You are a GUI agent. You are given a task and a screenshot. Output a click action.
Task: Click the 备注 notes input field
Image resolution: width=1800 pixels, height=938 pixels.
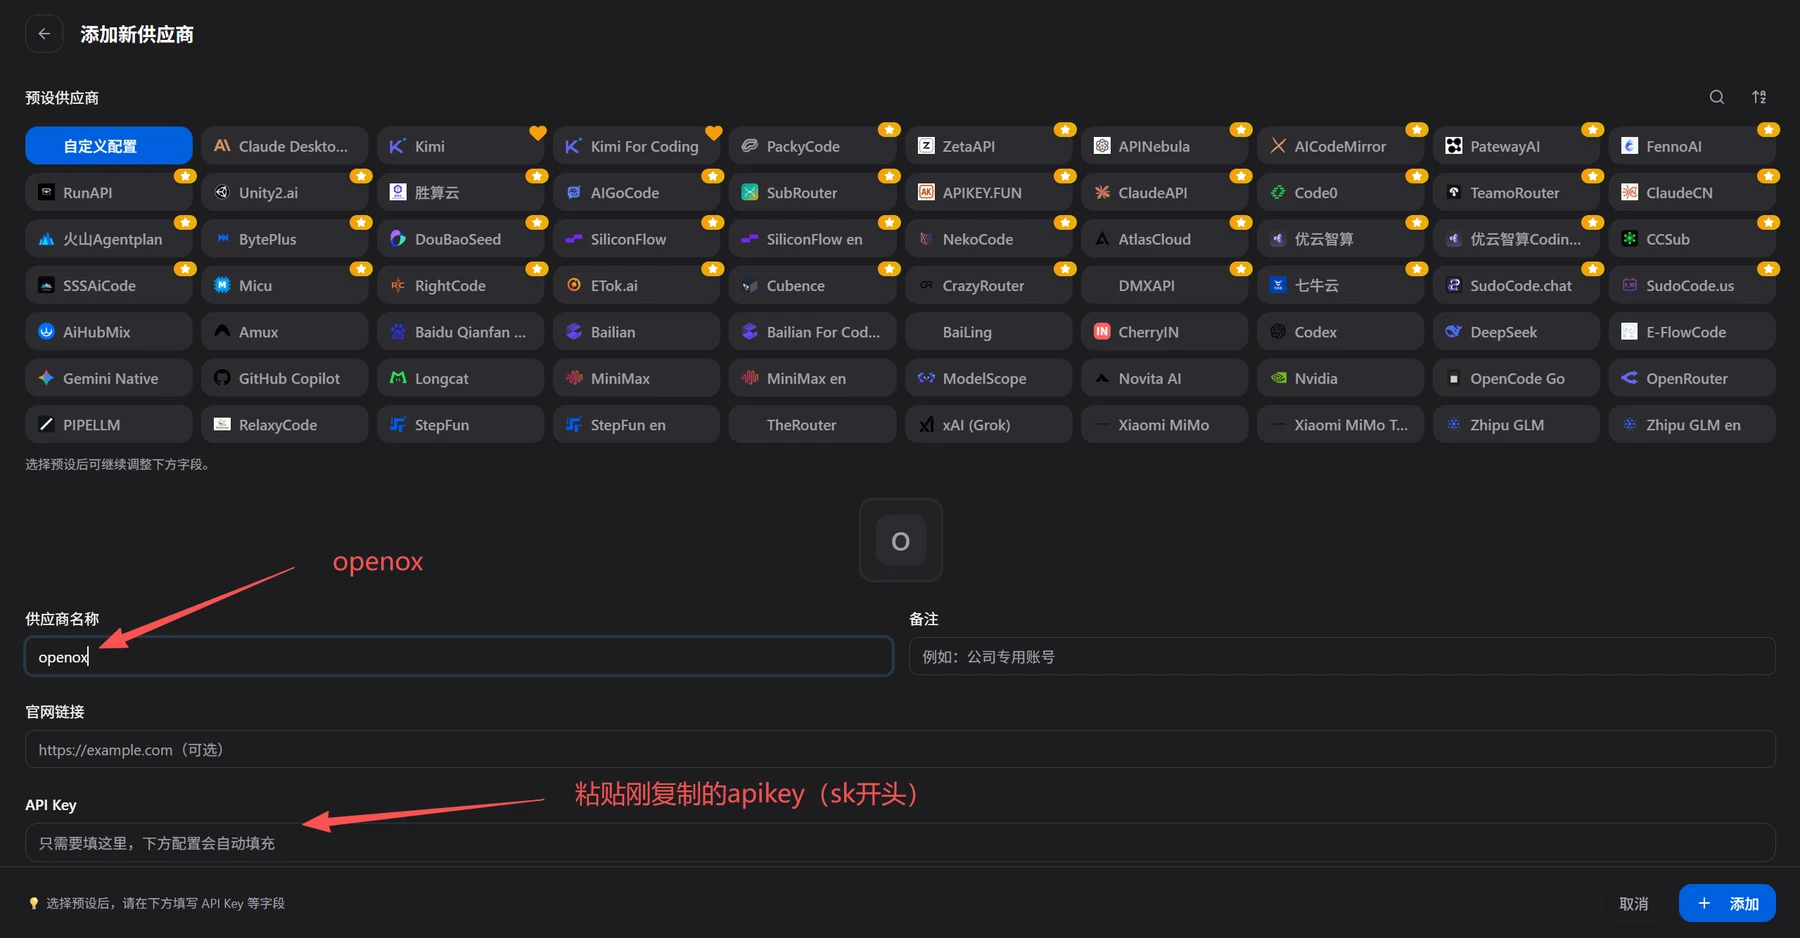pos(1342,656)
